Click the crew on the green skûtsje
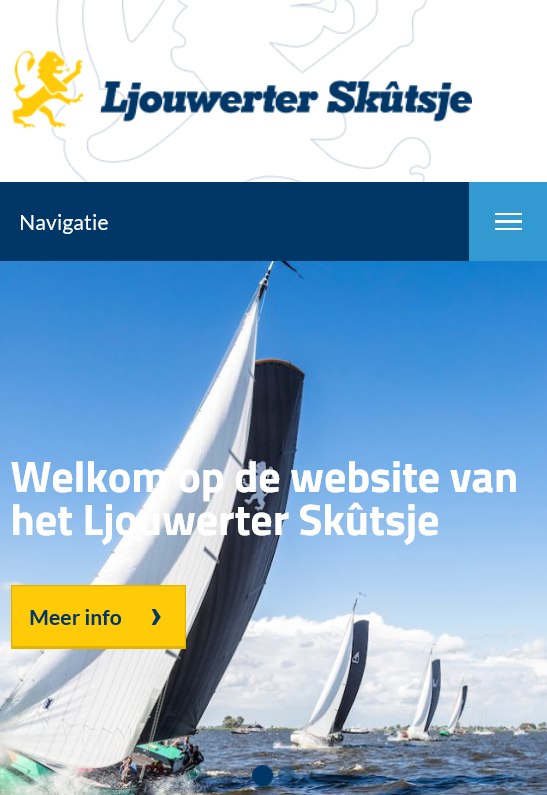This screenshot has height=795, width=547. [x=189, y=754]
